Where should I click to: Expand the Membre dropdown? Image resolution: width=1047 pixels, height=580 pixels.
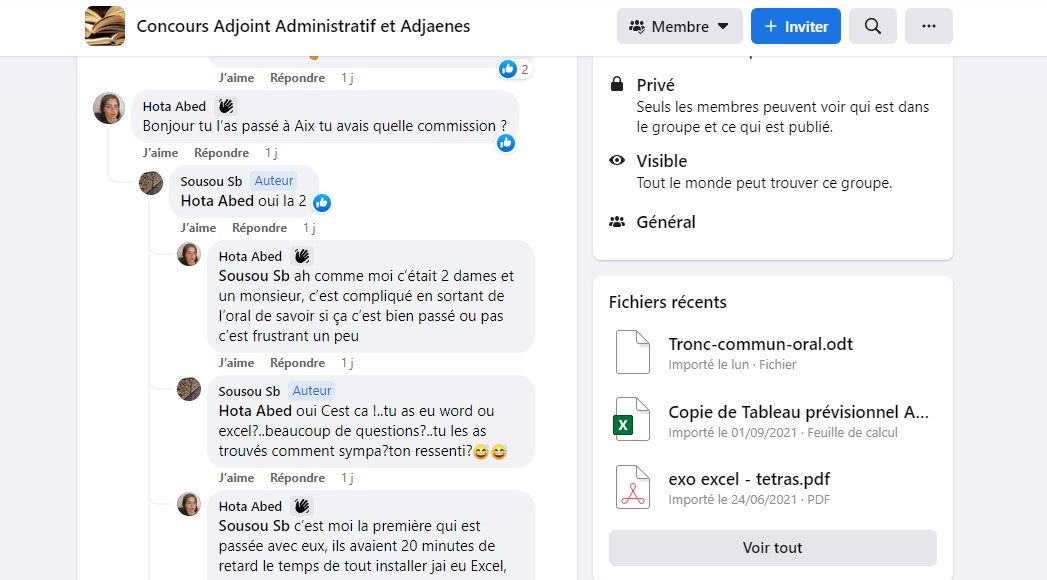pyautogui.click(x=679, y=26)
